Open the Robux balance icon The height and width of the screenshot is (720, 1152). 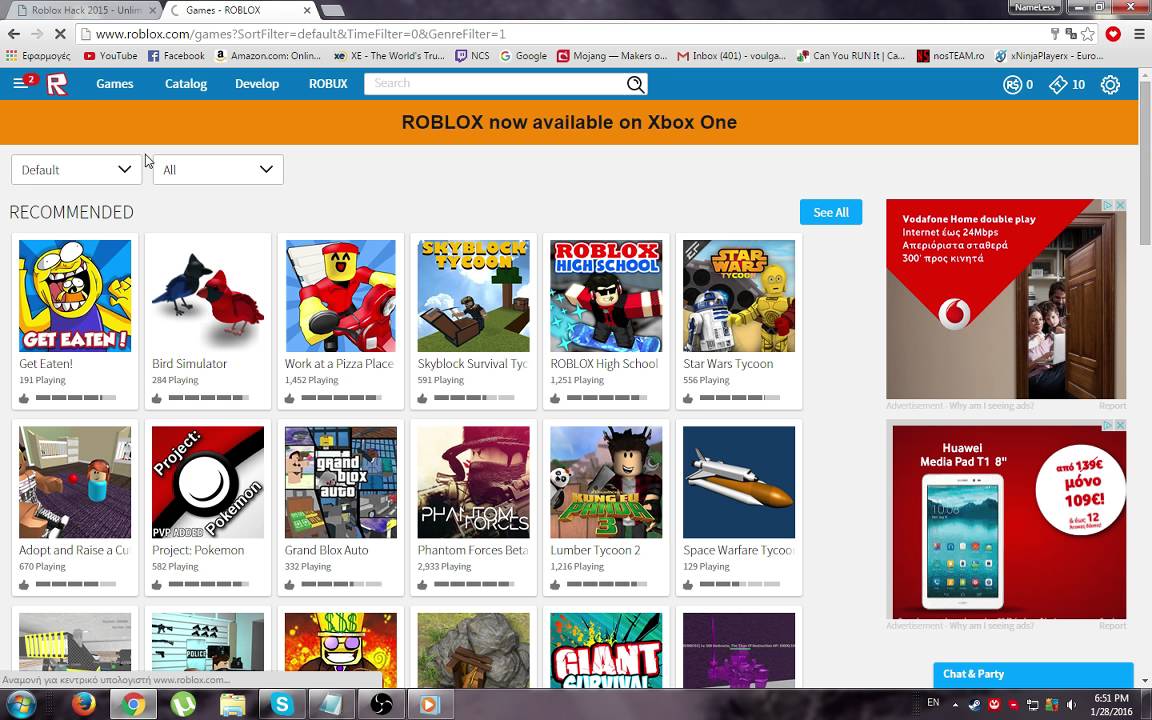tap(1012, 84)
